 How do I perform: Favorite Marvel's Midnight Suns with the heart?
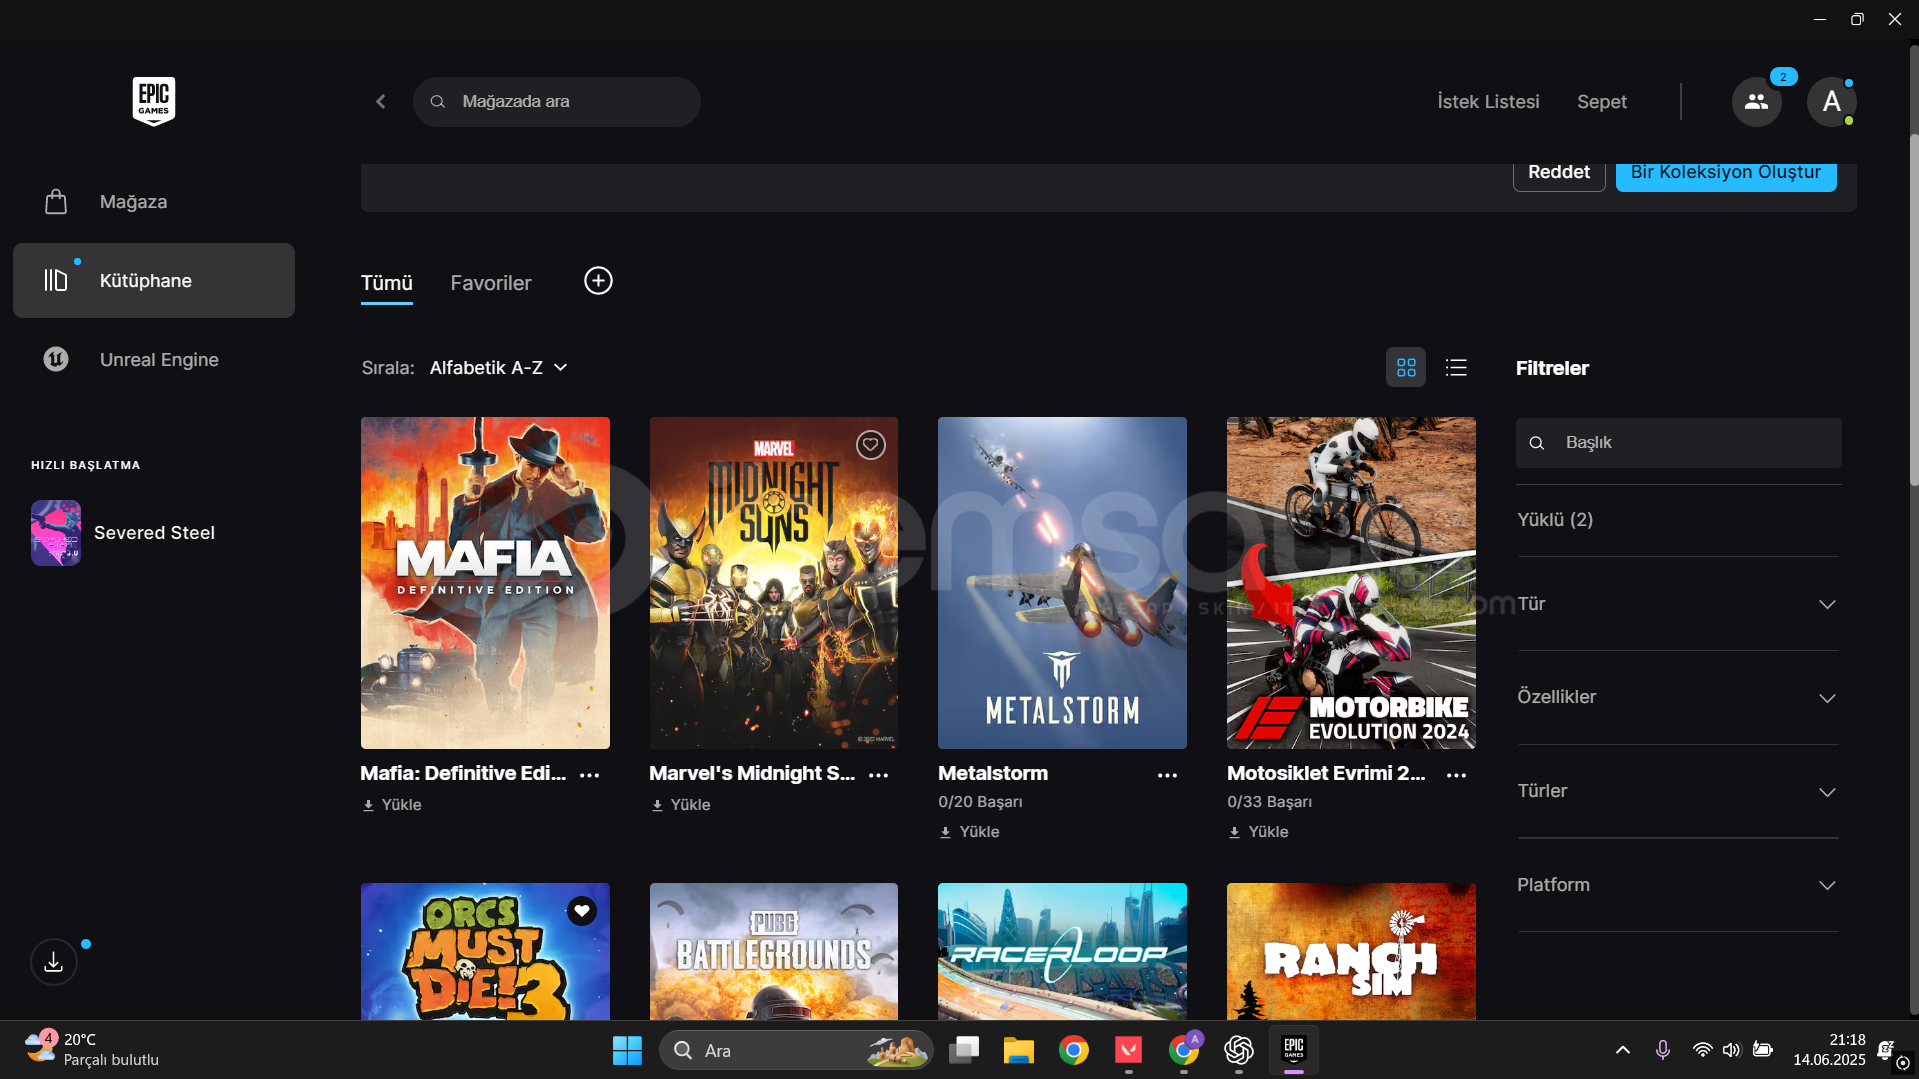[871, 445]
